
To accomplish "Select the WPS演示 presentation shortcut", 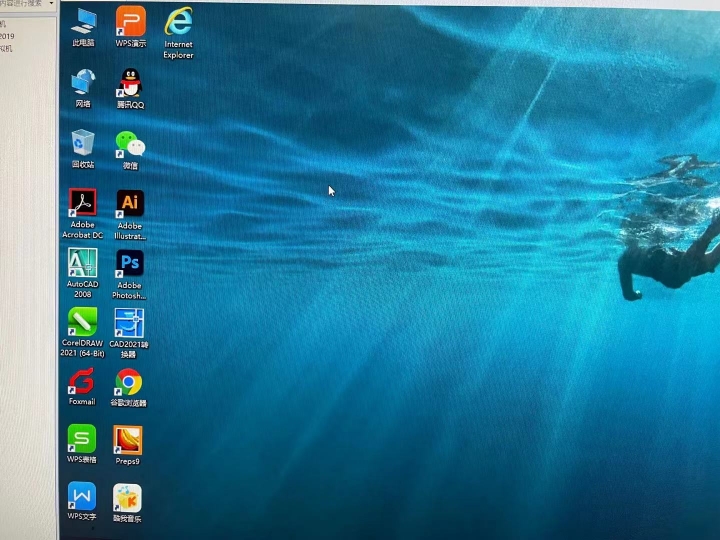I will pyautogui.click(x=130, y=22).
